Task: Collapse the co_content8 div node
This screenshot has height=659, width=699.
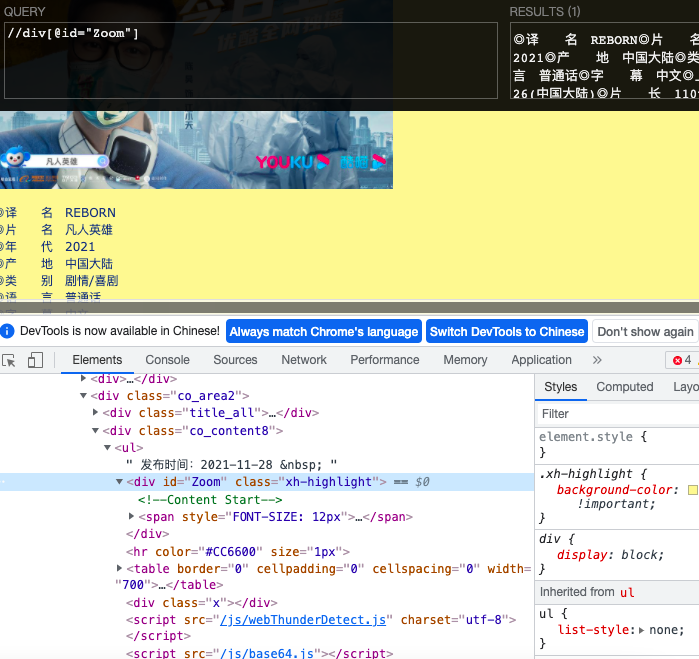Action: [x=95, y=430]
